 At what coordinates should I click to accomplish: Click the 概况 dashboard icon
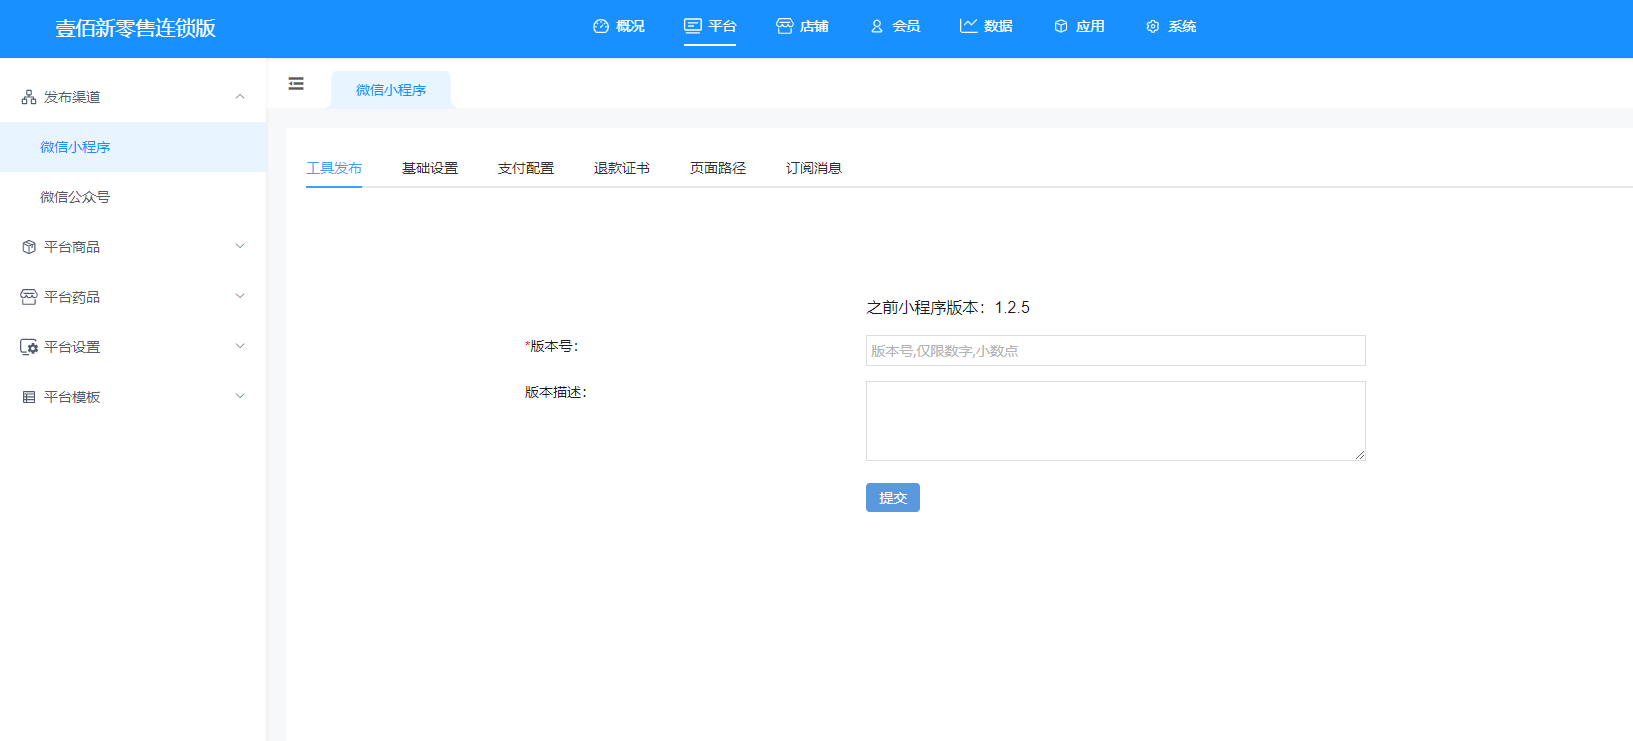coord(601,26)
